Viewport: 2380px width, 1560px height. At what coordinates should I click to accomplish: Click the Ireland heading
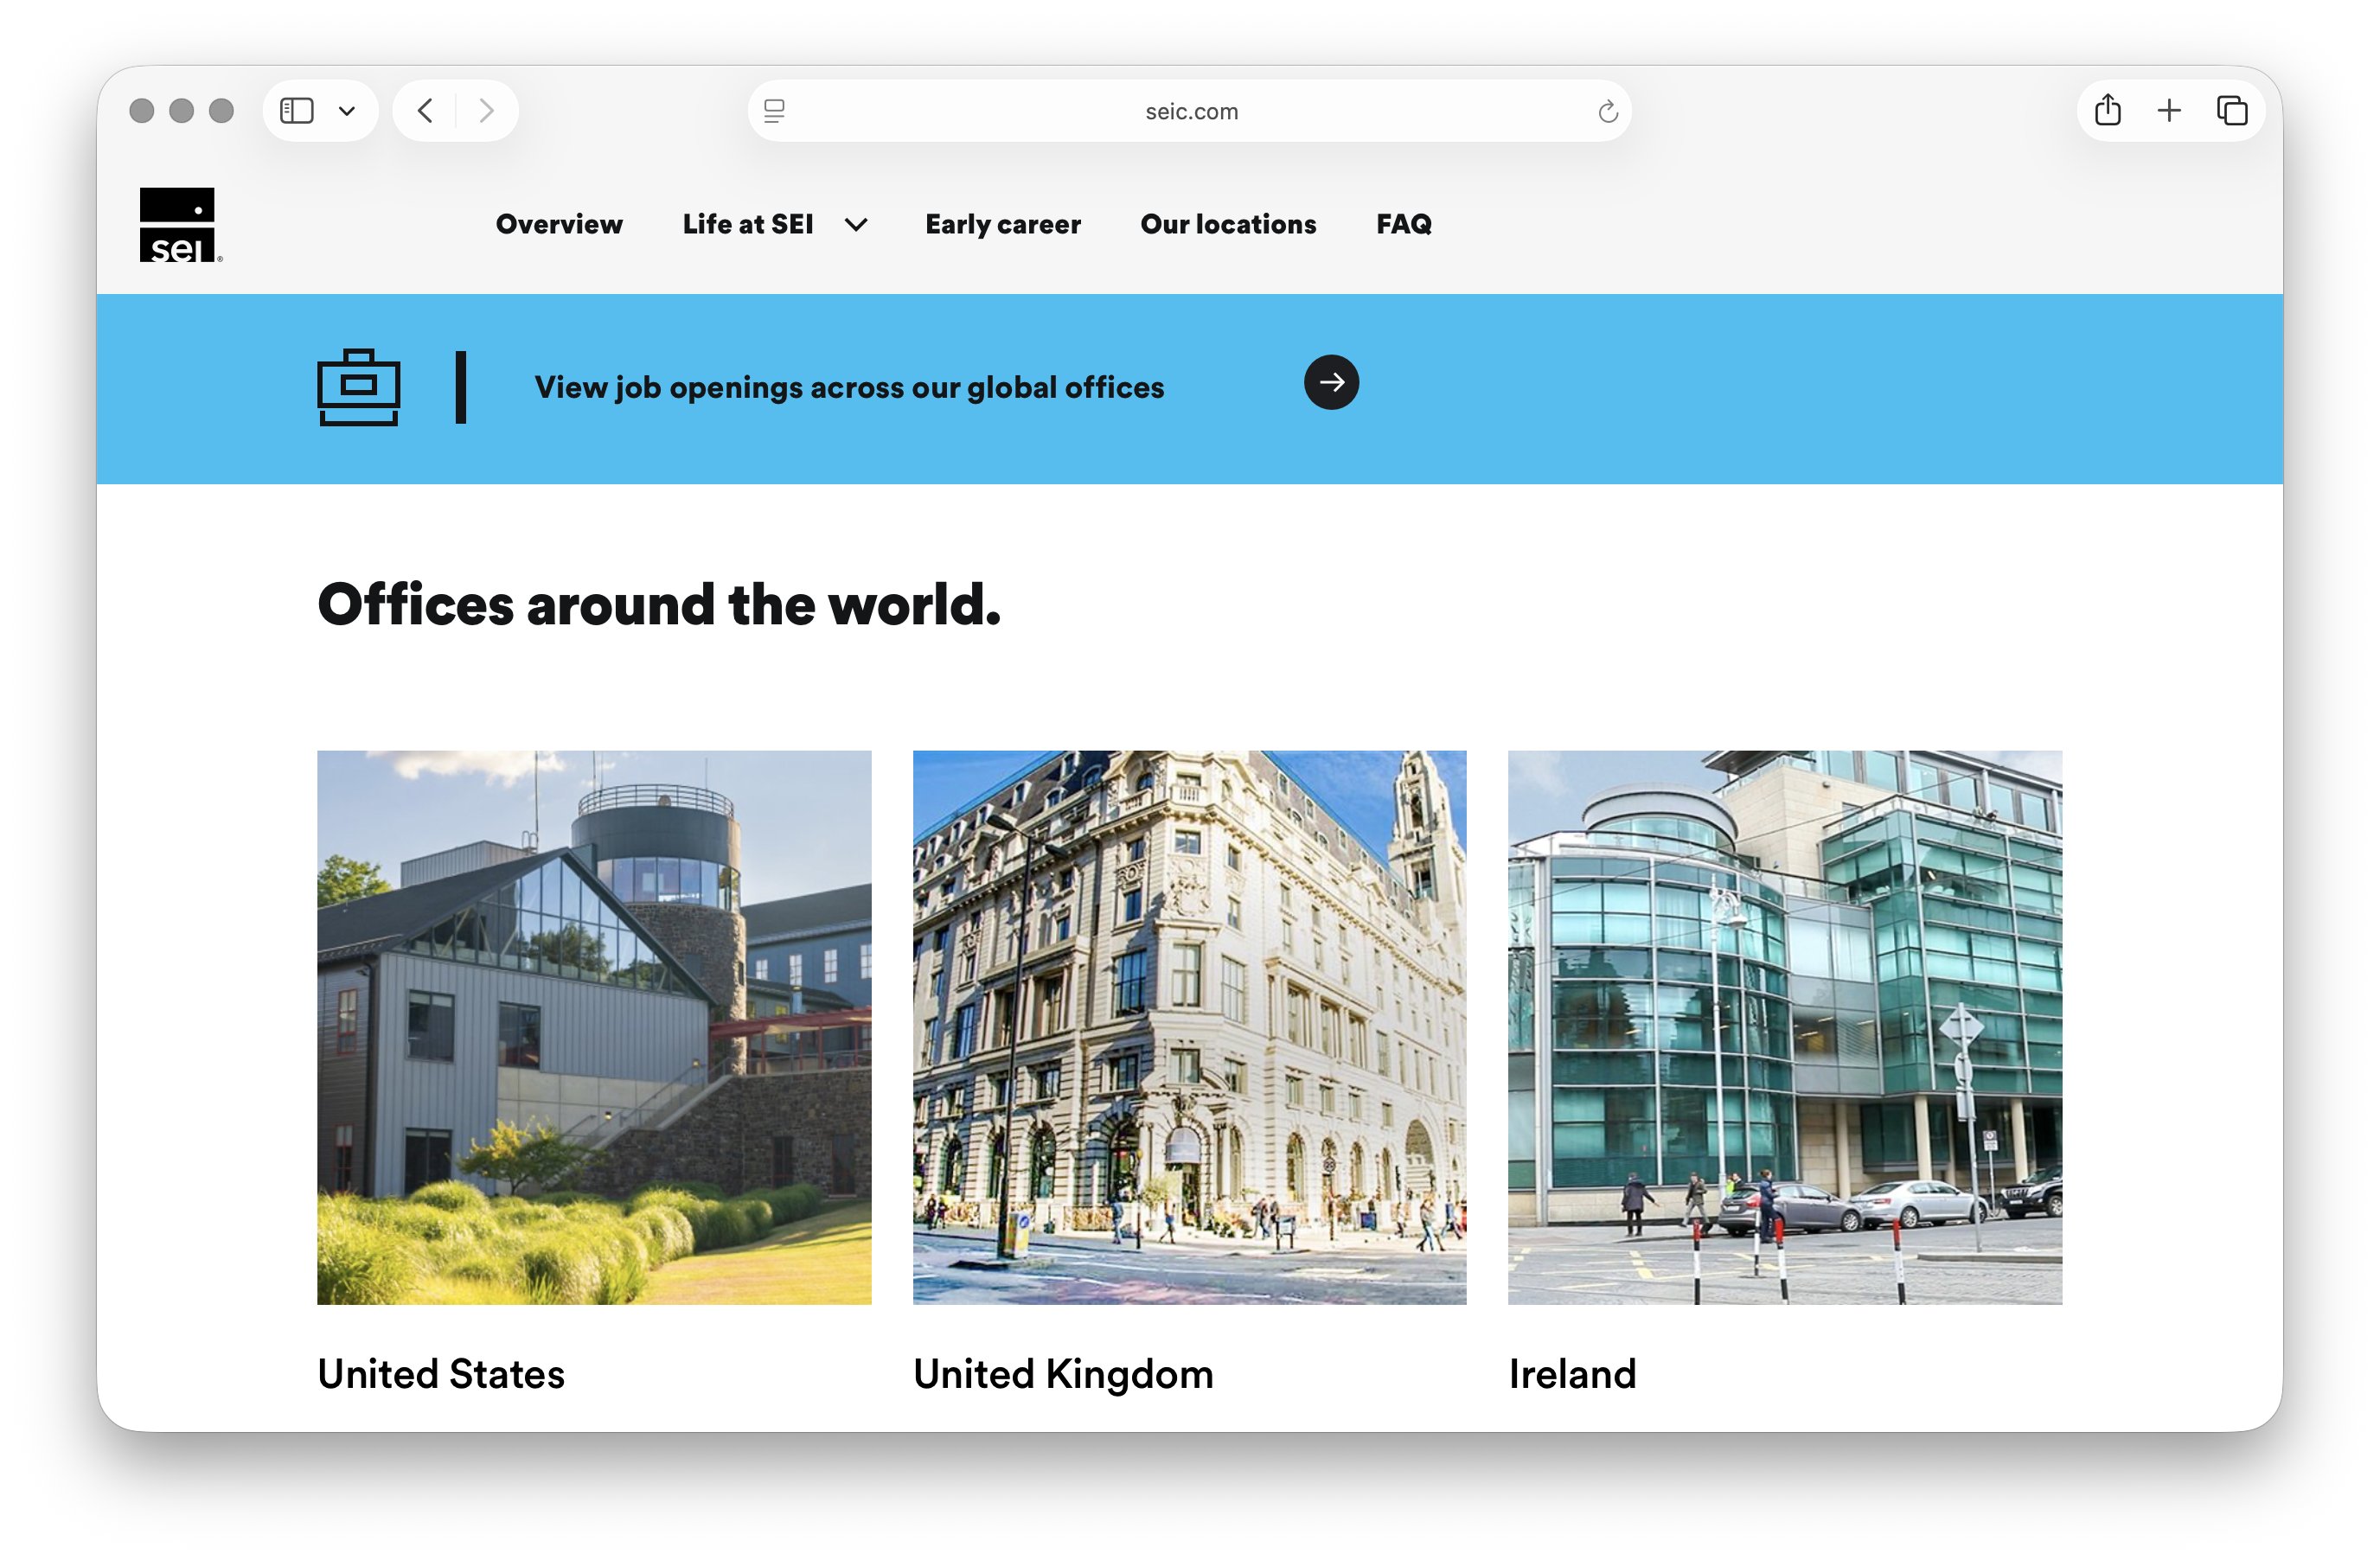point(1572,1374)
